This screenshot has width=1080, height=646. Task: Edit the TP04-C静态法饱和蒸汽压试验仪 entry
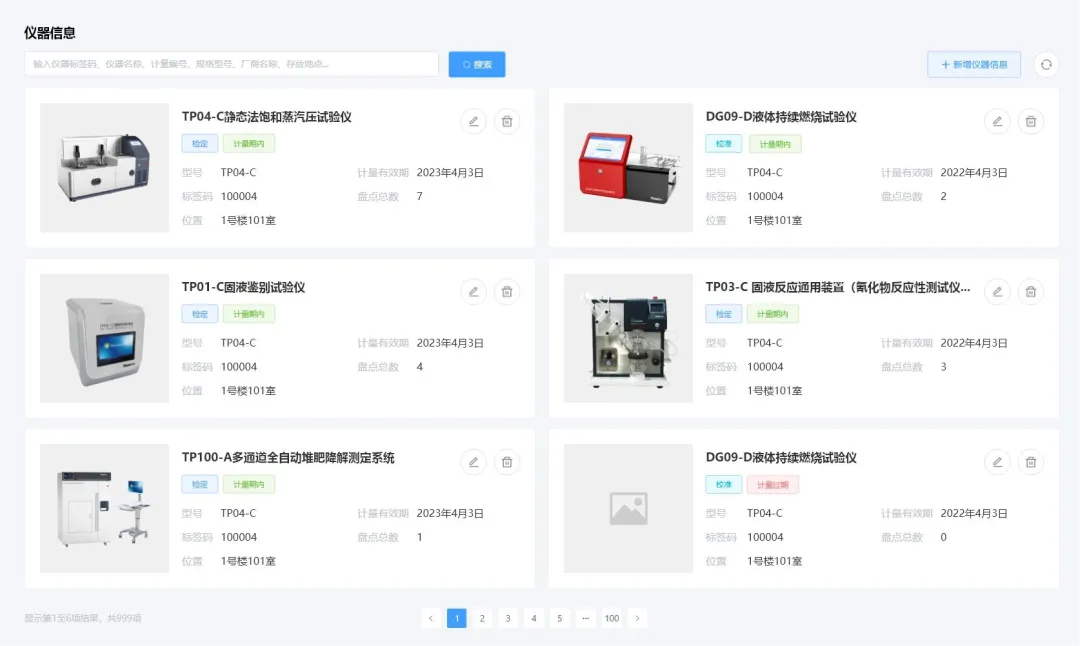(473, 121)
